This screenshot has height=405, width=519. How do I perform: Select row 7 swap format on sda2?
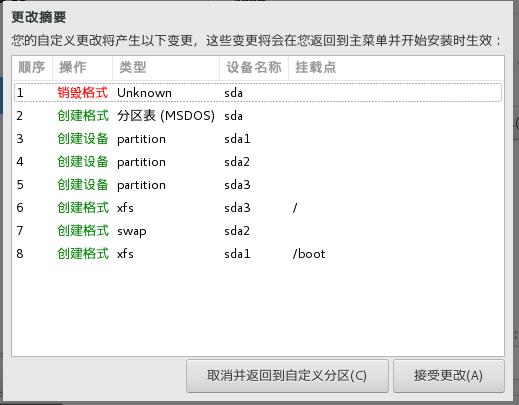pos(258,231)
